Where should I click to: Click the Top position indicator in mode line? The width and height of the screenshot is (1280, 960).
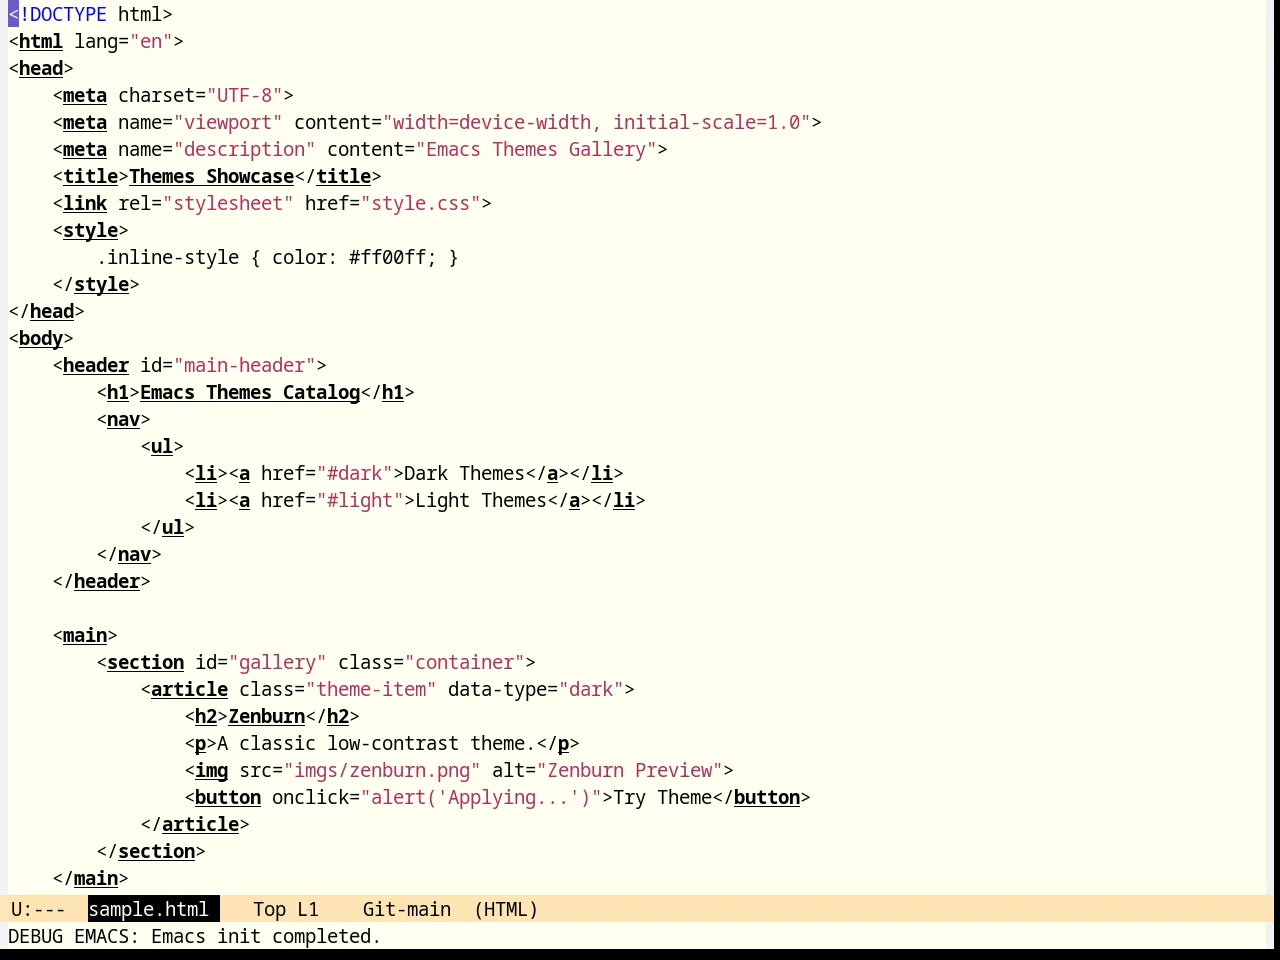[269, 909]
